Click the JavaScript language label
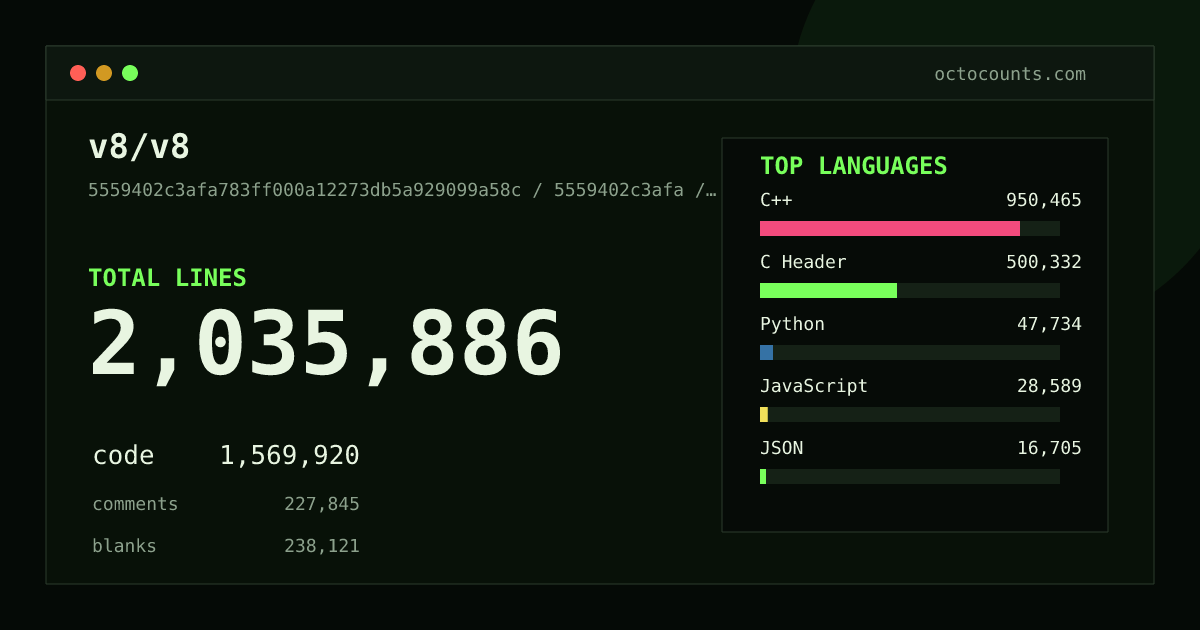Viewport: 1200px width, 630px height. point(814,386)
